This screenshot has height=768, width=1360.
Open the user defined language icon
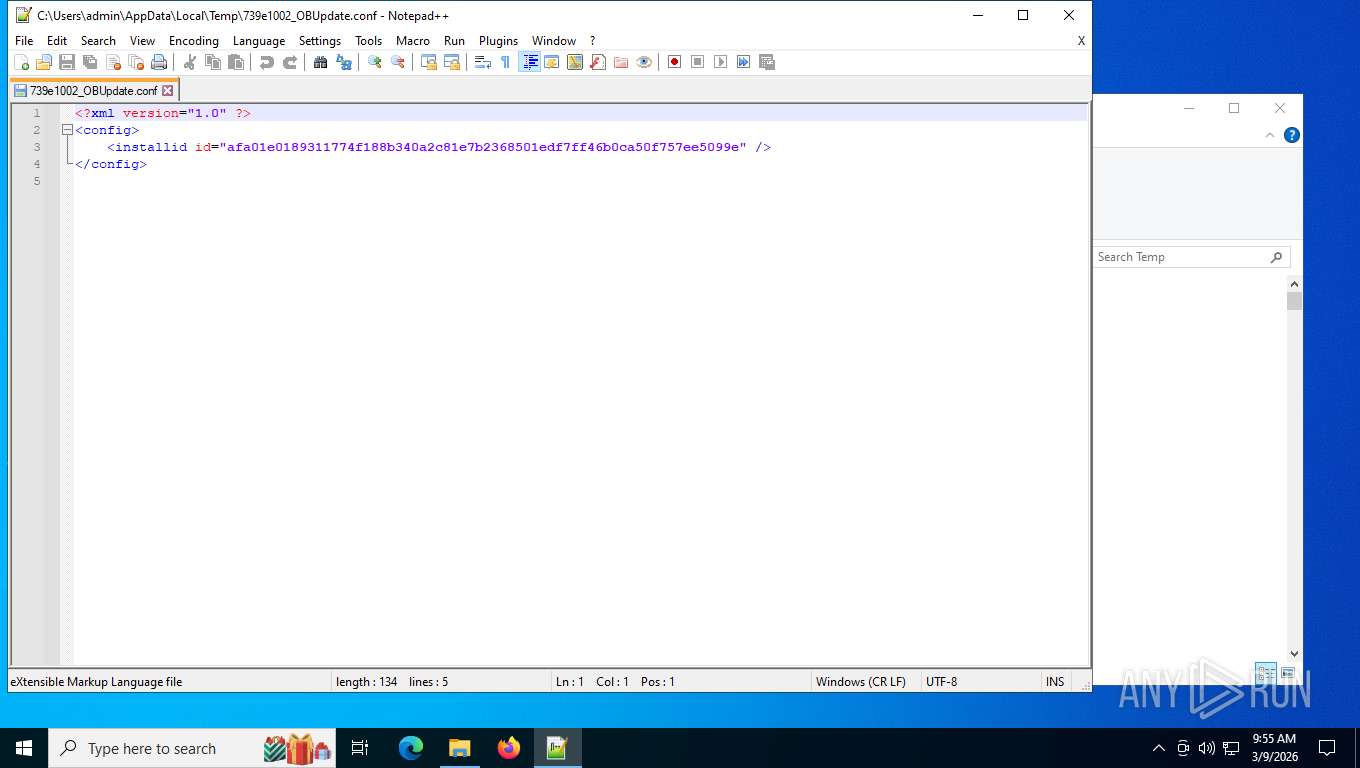click(x=552, y=62)
